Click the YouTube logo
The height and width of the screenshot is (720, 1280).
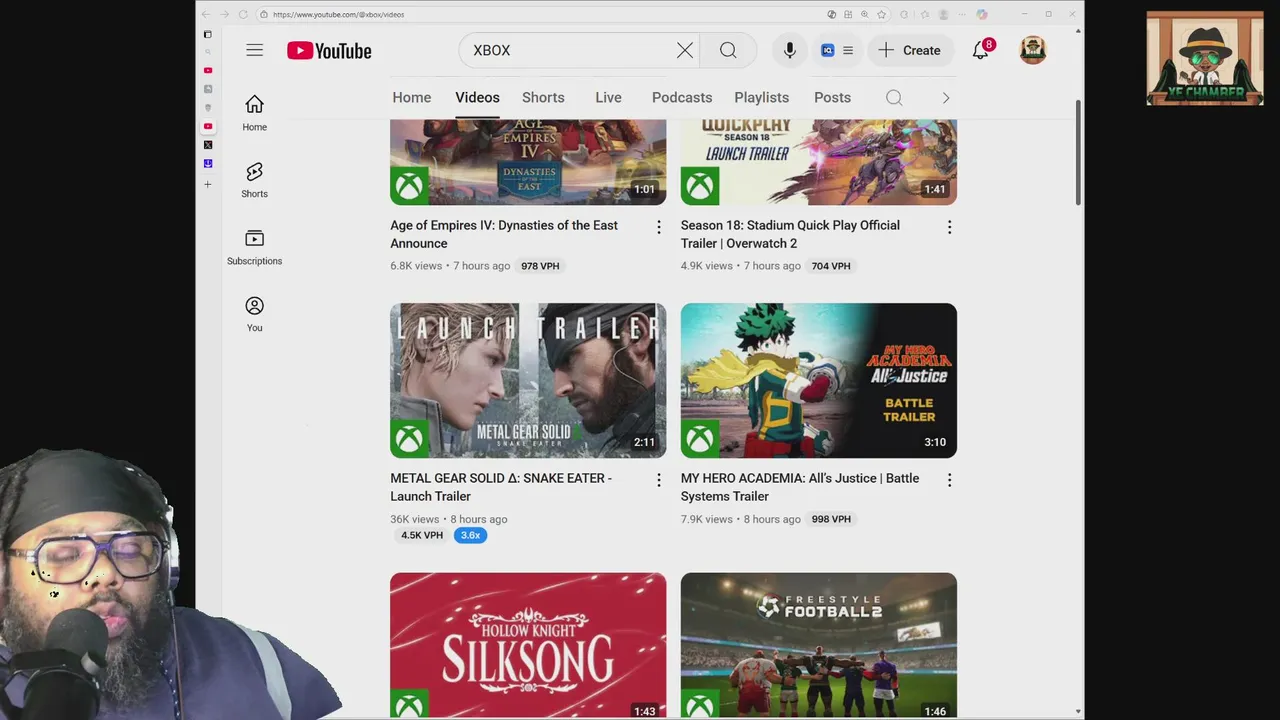click(x=329, y=50)
